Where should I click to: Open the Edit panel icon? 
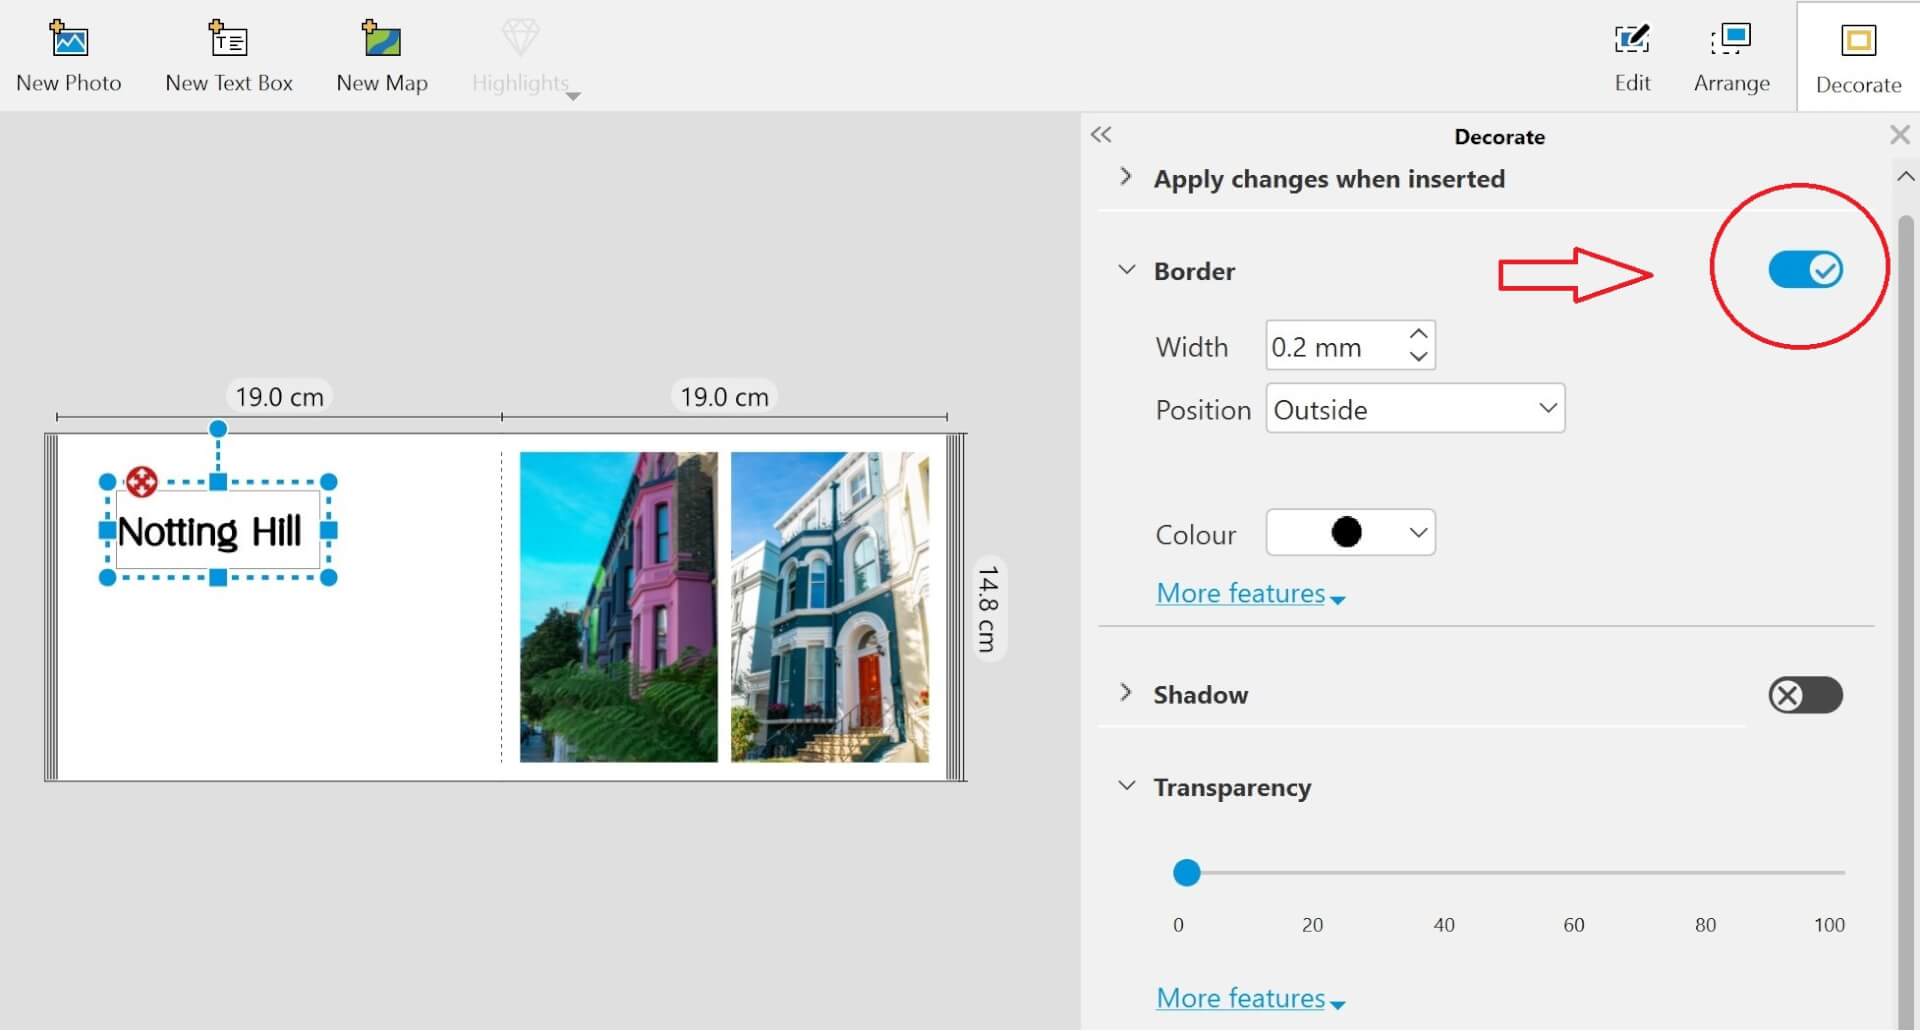(x=1632, y=40)
